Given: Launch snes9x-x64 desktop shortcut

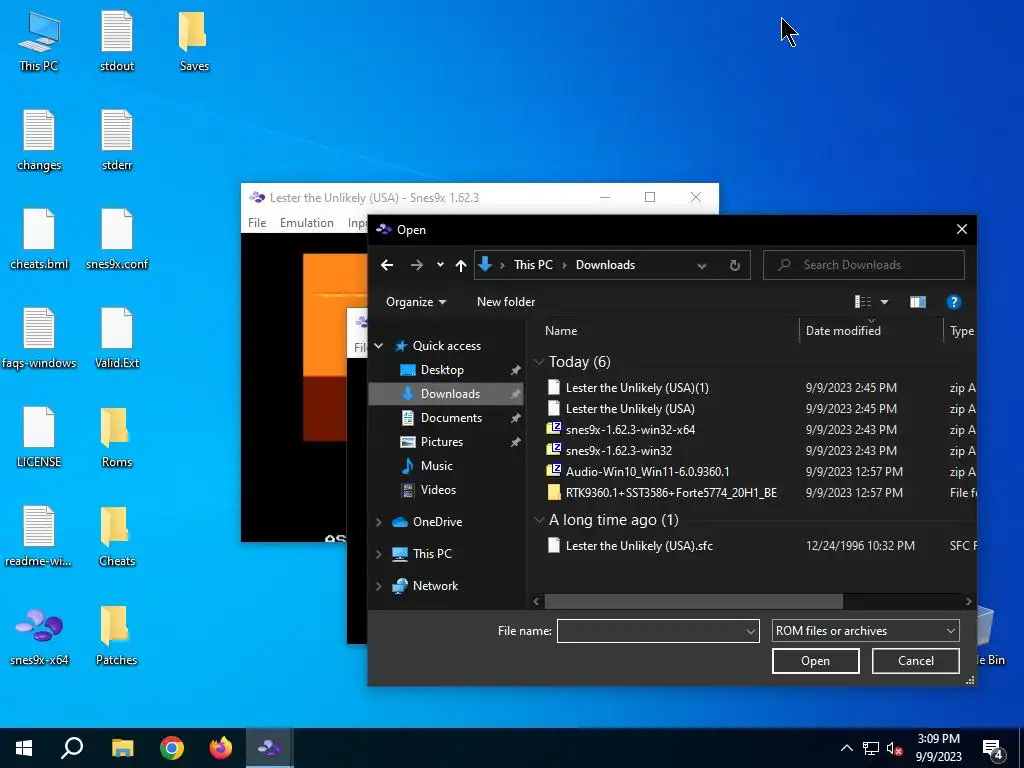Looking at the screenshot, I should point(39,635).
